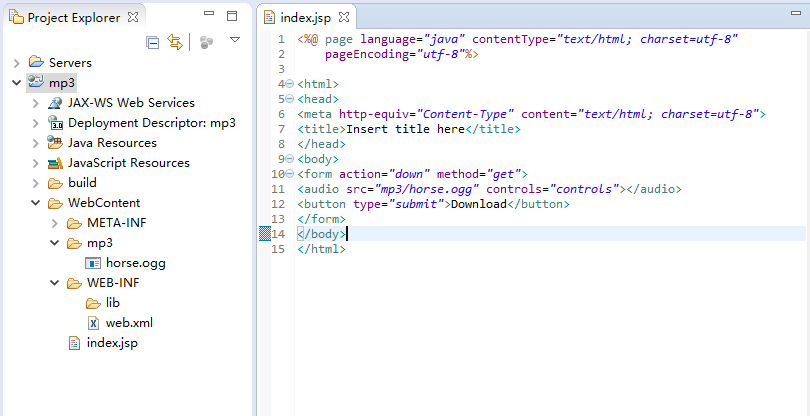The image size is (810, 416).
Task: Collapse the mp3 project node
Action: pyautogui.click(x=17, y=82)
